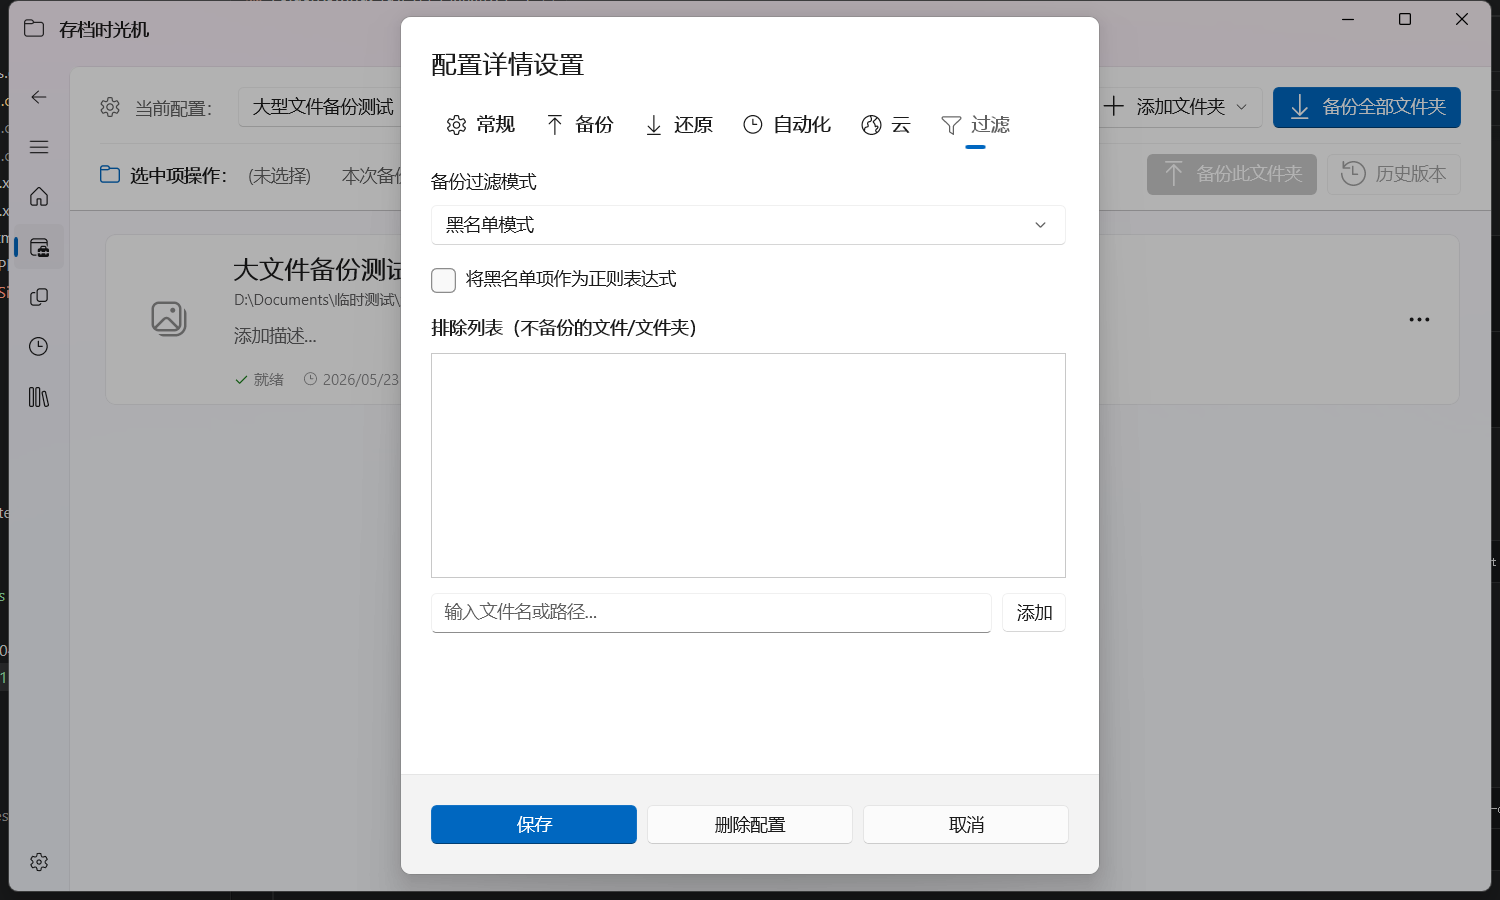Image resolution: width=1500 pixels, height=900 pixels.
Task: Click the gear icon beside 当前配置
Action: point(110,107)
